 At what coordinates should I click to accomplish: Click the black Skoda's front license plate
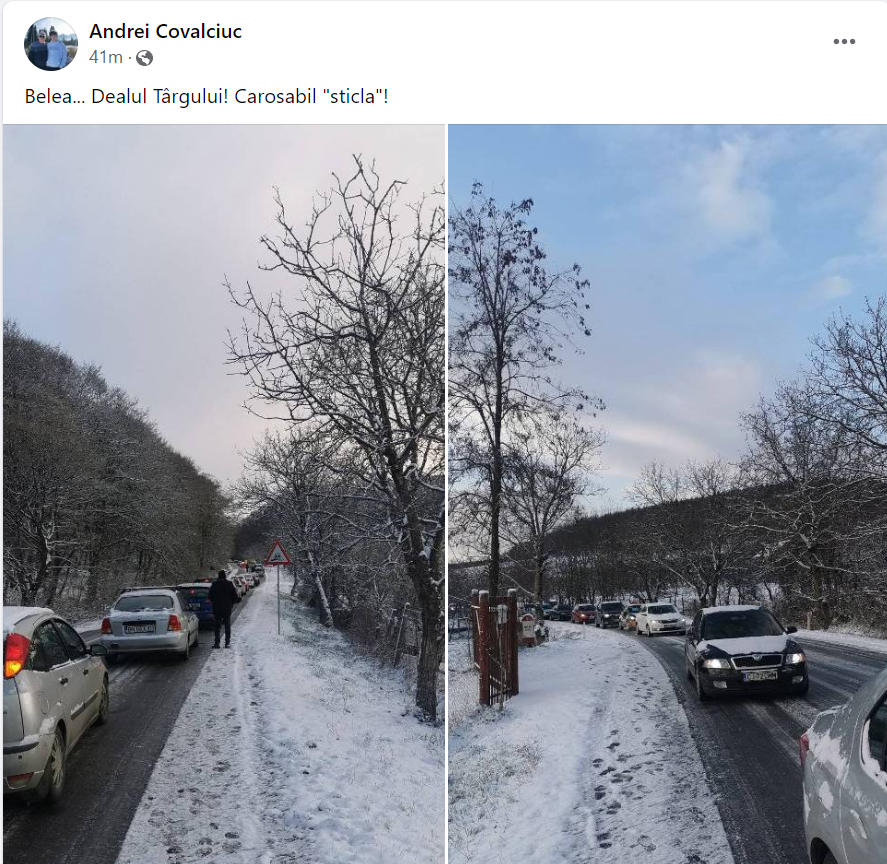pyautogui.click(x=761, y=676)
